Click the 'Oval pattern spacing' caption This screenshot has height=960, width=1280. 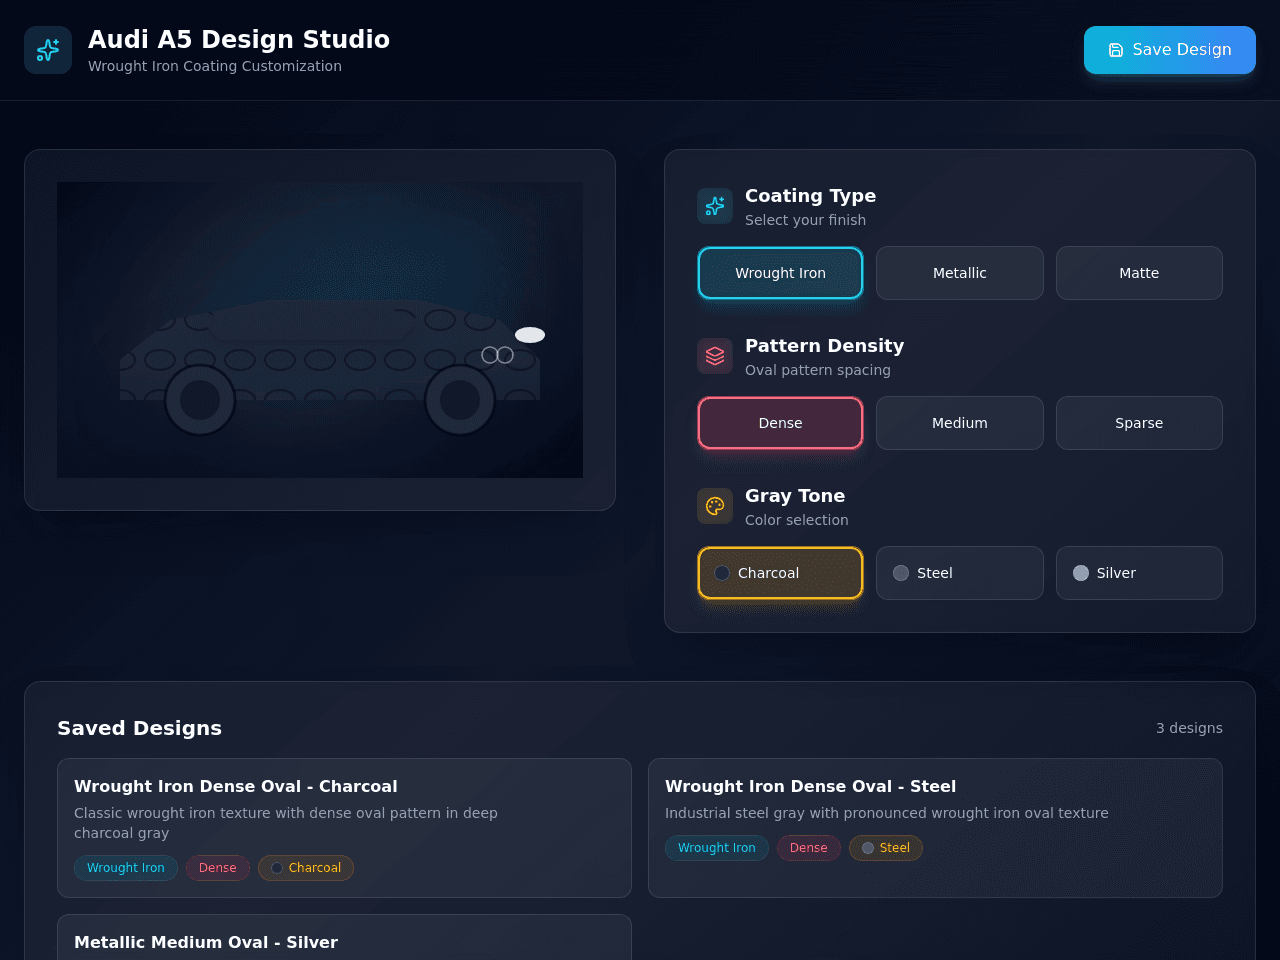[x=818, y=370]
